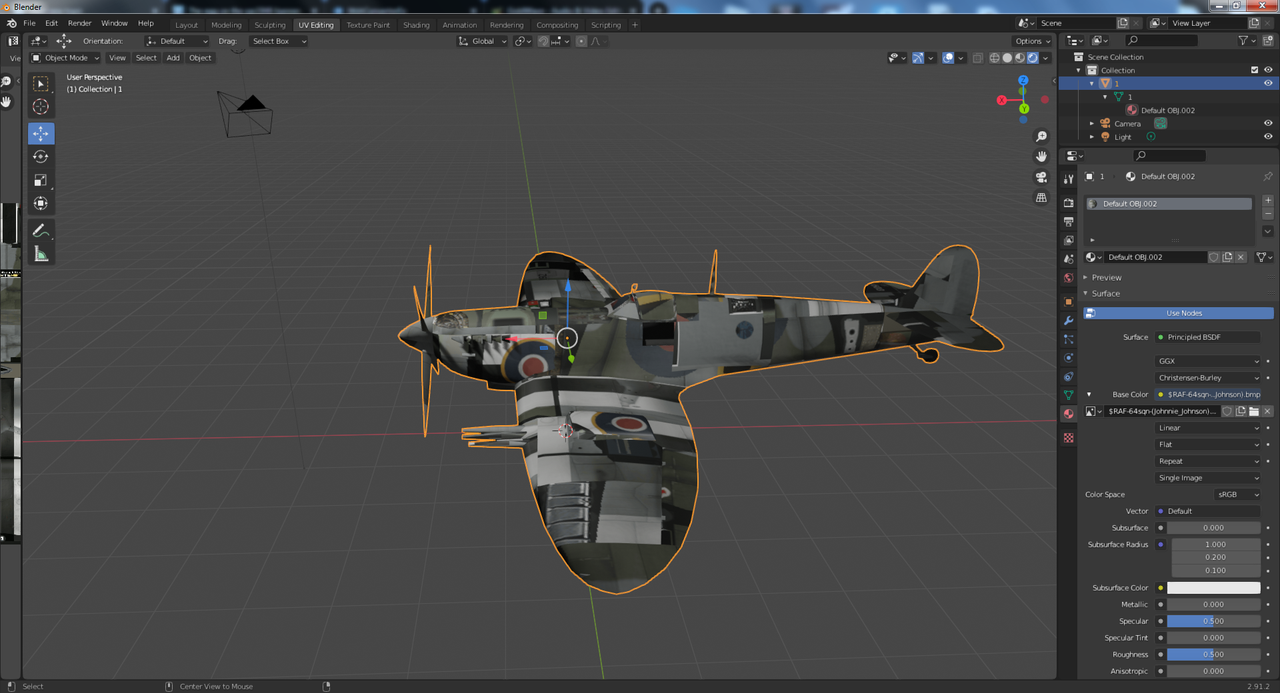The width and height of the screenshot is (1280, 693).
Task: Open the Output properties tab
Action: [1068, 221]
